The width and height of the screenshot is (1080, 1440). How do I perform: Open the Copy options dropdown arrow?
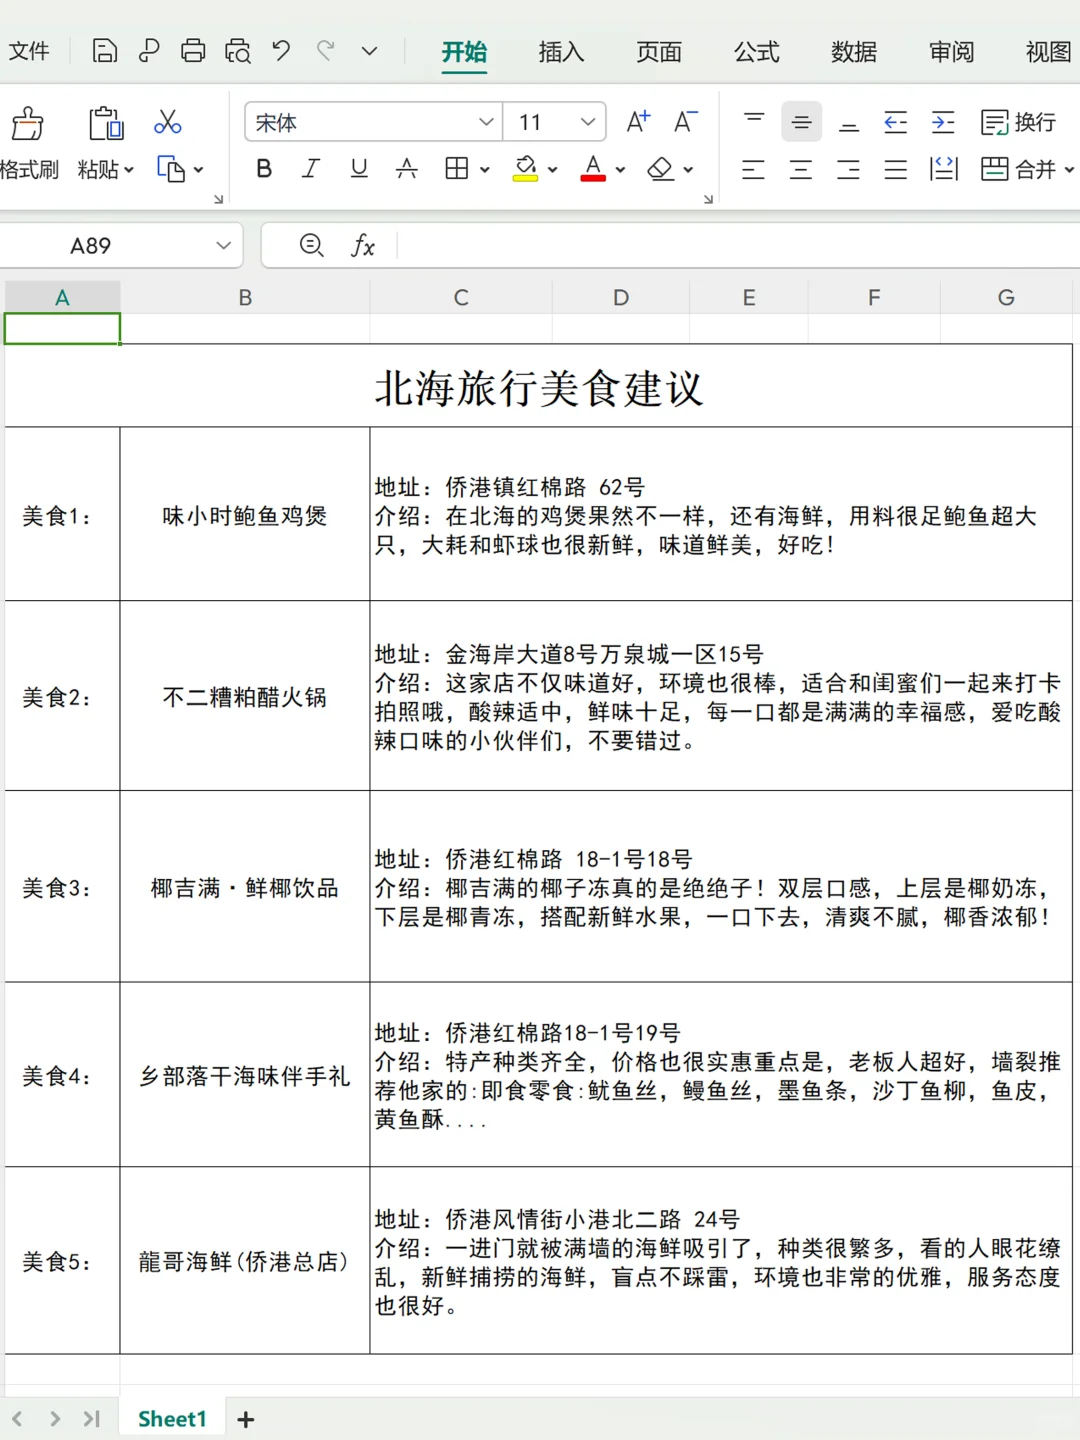199,170
